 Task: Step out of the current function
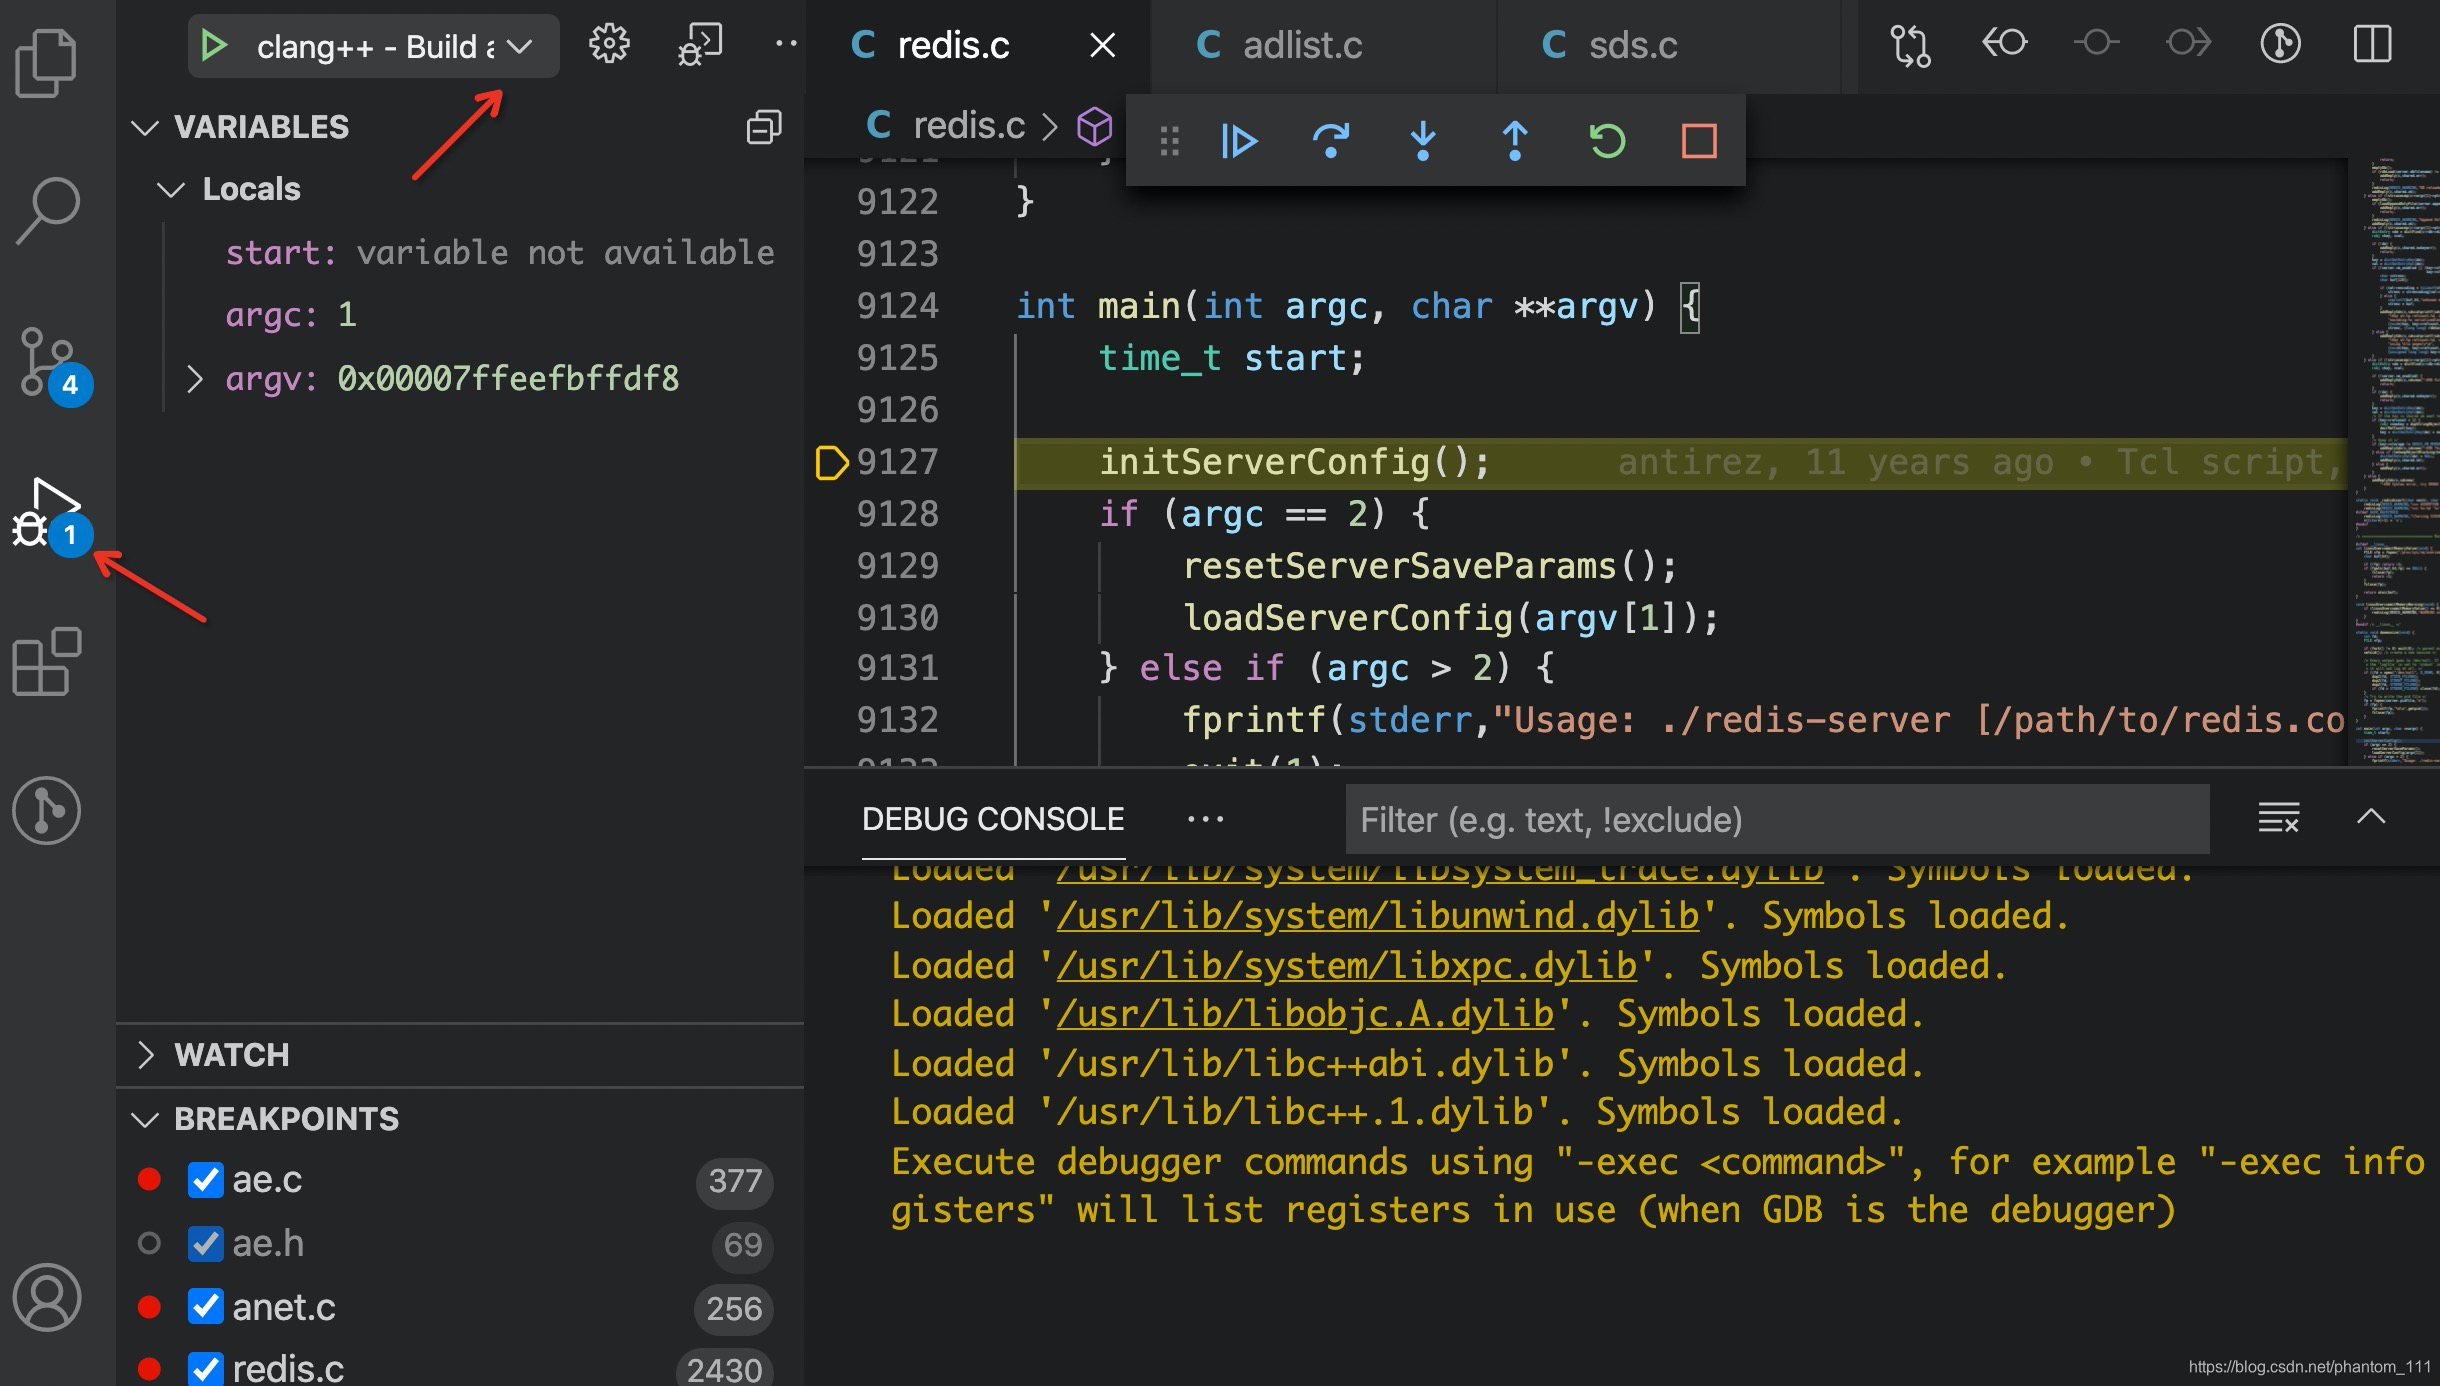pyautogui.click(x=1515, y=141)
